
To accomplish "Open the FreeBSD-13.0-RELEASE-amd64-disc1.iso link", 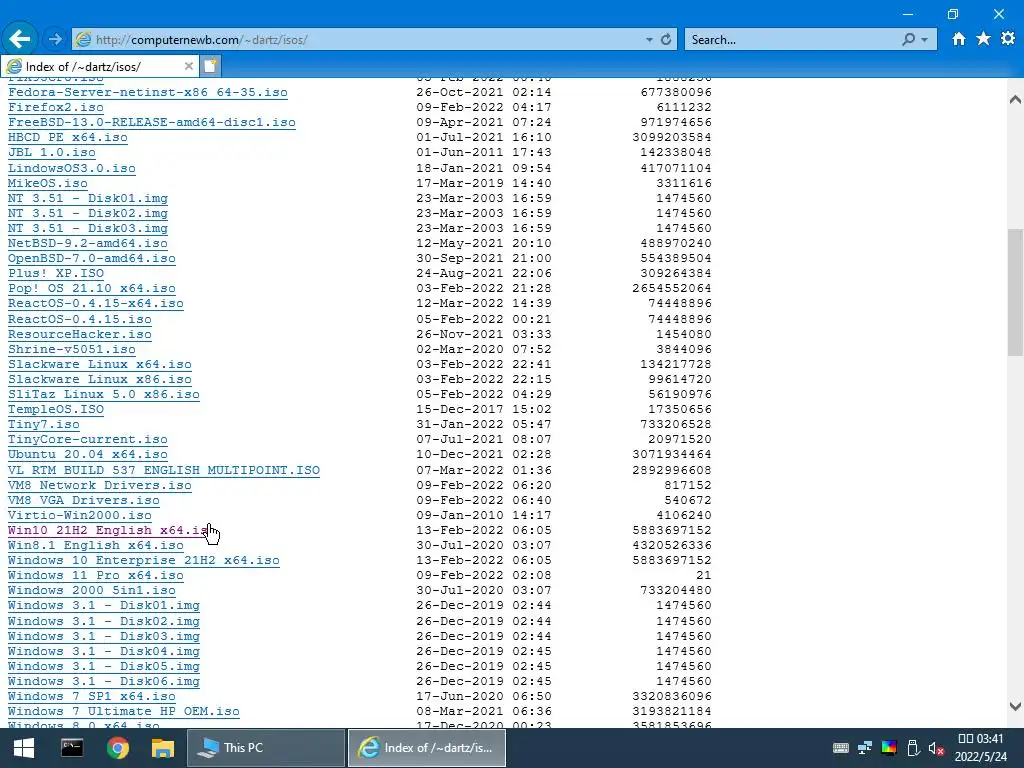I will [x=152, y=122].
